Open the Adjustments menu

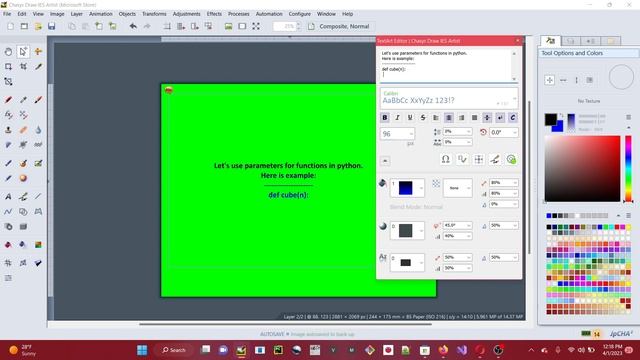[187, 14]
